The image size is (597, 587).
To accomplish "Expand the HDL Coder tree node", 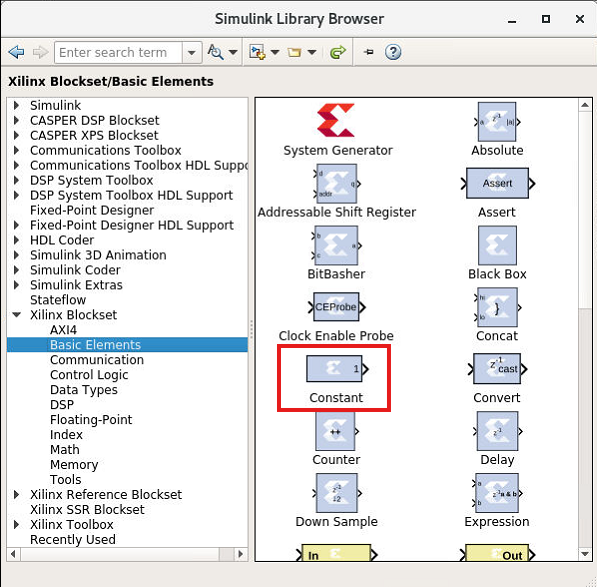I will coord(16,240).
